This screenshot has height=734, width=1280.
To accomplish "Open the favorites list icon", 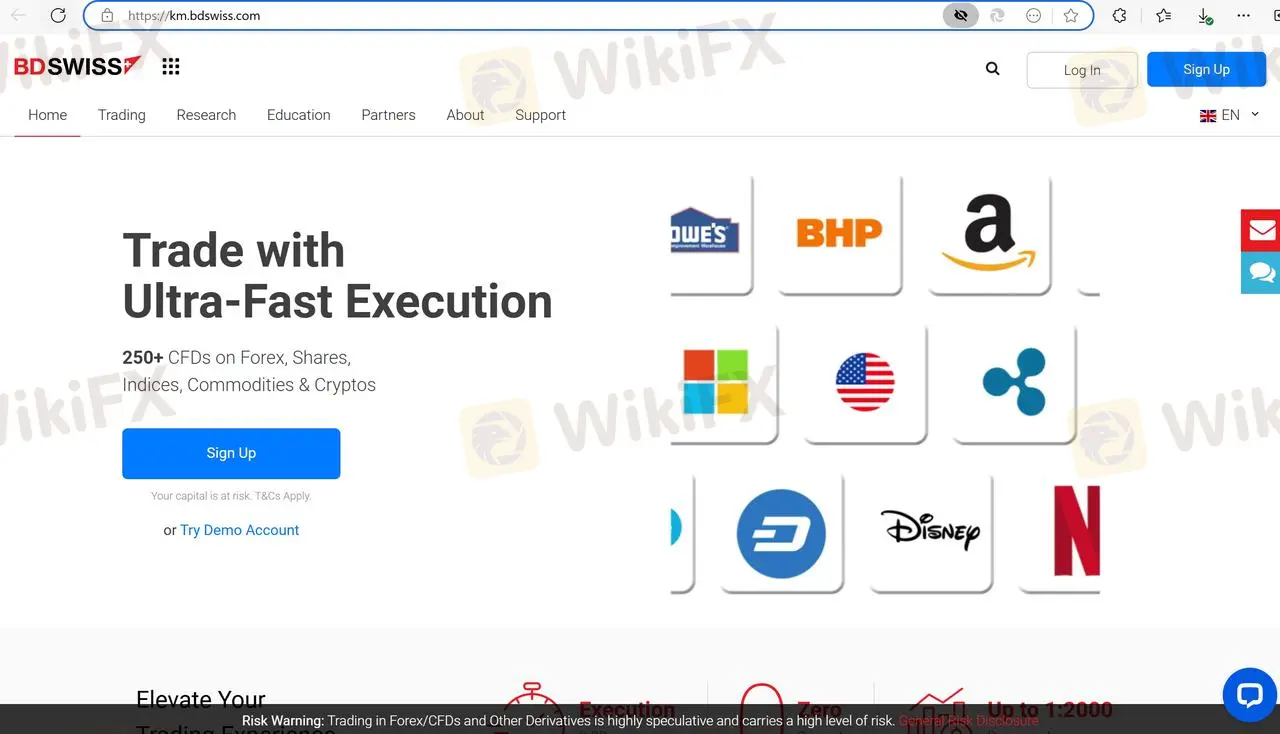I will [1163, 16].
